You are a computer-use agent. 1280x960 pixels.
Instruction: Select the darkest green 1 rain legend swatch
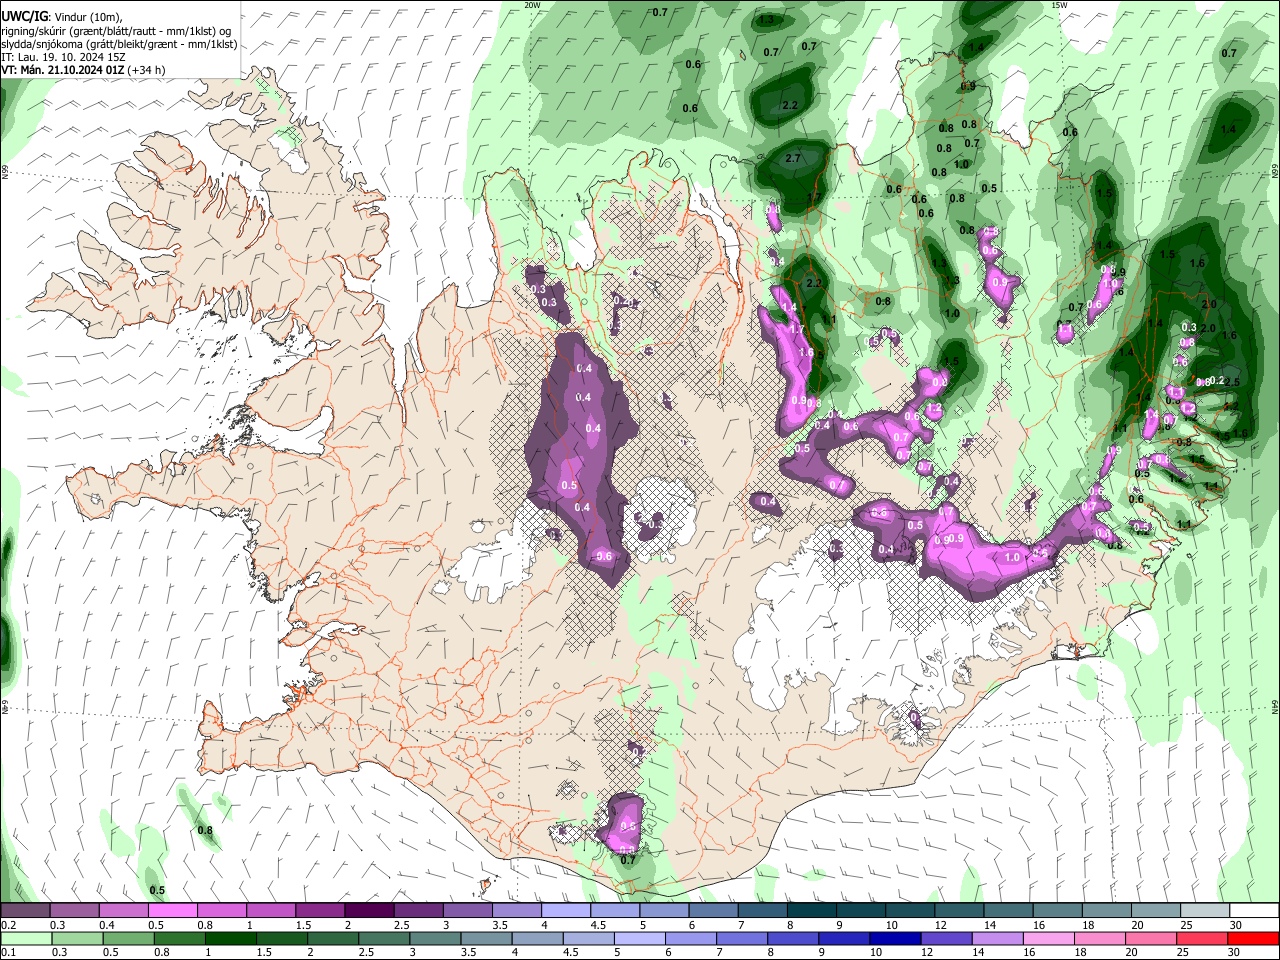(230, 938)
